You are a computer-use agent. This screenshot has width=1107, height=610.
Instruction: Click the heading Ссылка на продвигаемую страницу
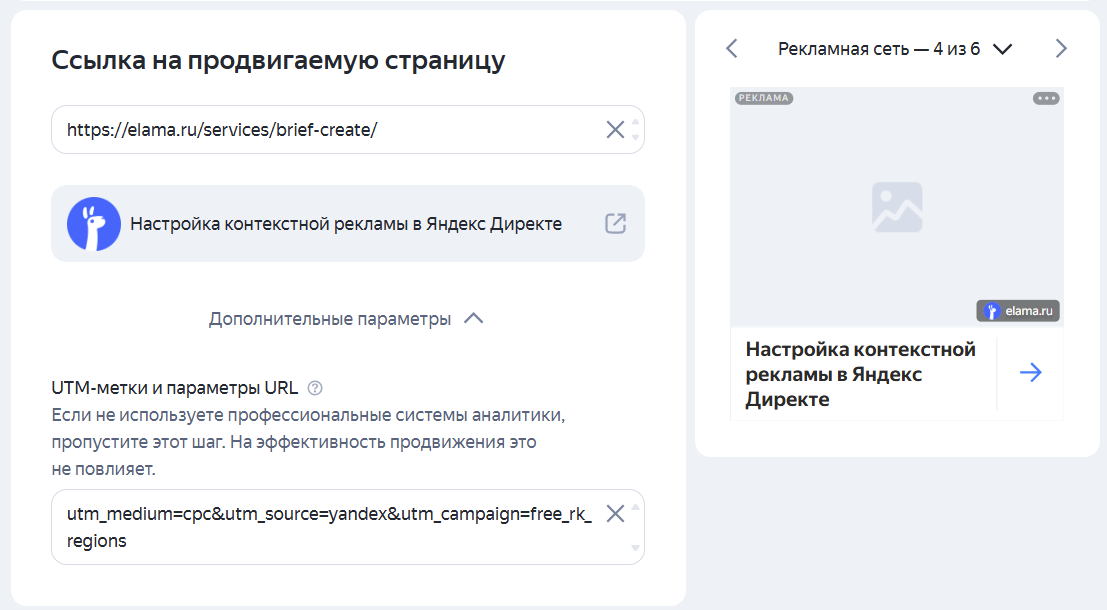click(278, 60)
